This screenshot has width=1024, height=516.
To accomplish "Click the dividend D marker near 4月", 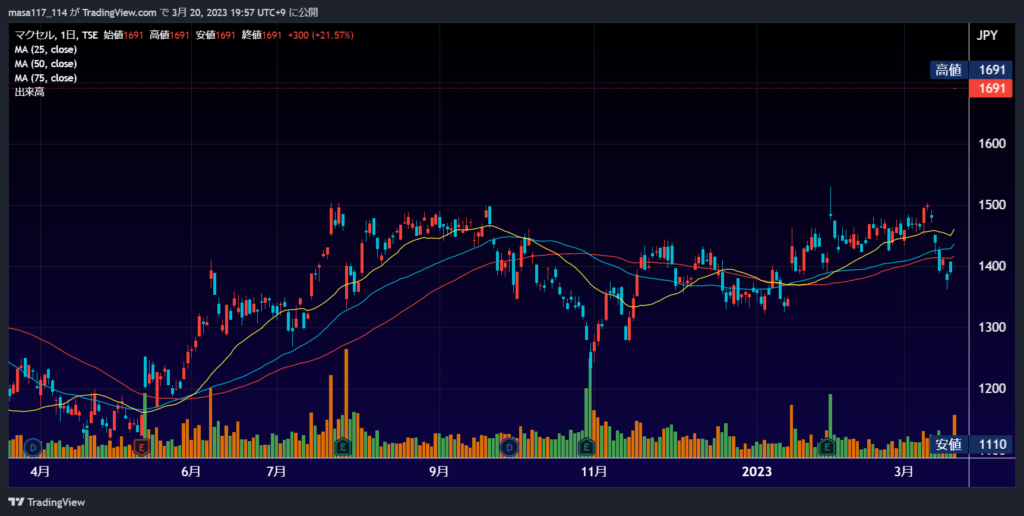I will (x=33, y=447).
